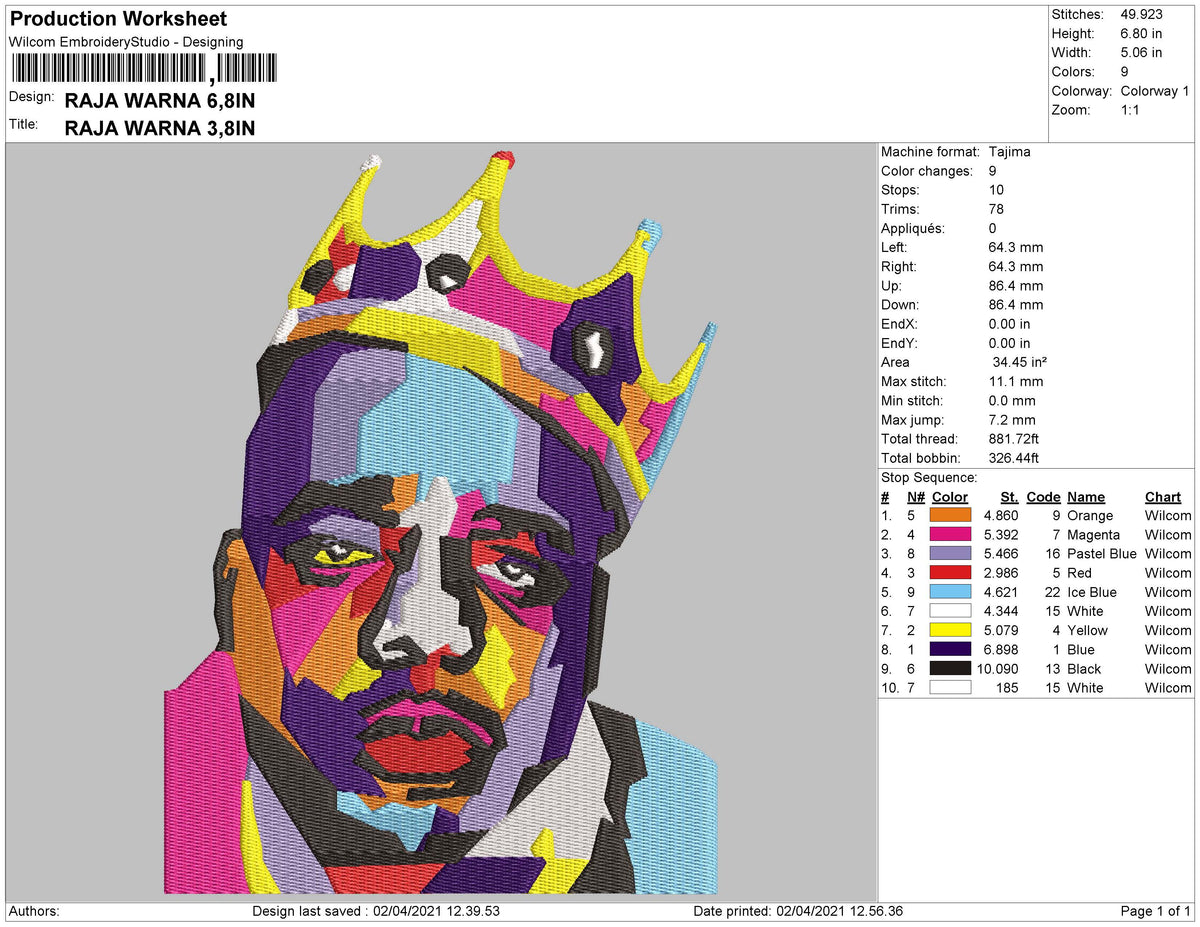
Task: Click the Left value '64.3 mm'
Action: point(1015,247)
